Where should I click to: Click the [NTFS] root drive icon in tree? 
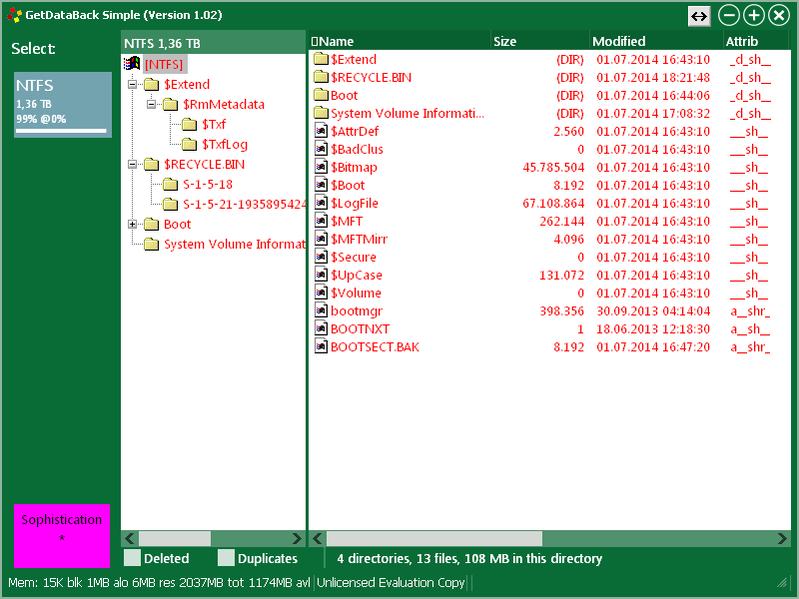coord(132,64)
